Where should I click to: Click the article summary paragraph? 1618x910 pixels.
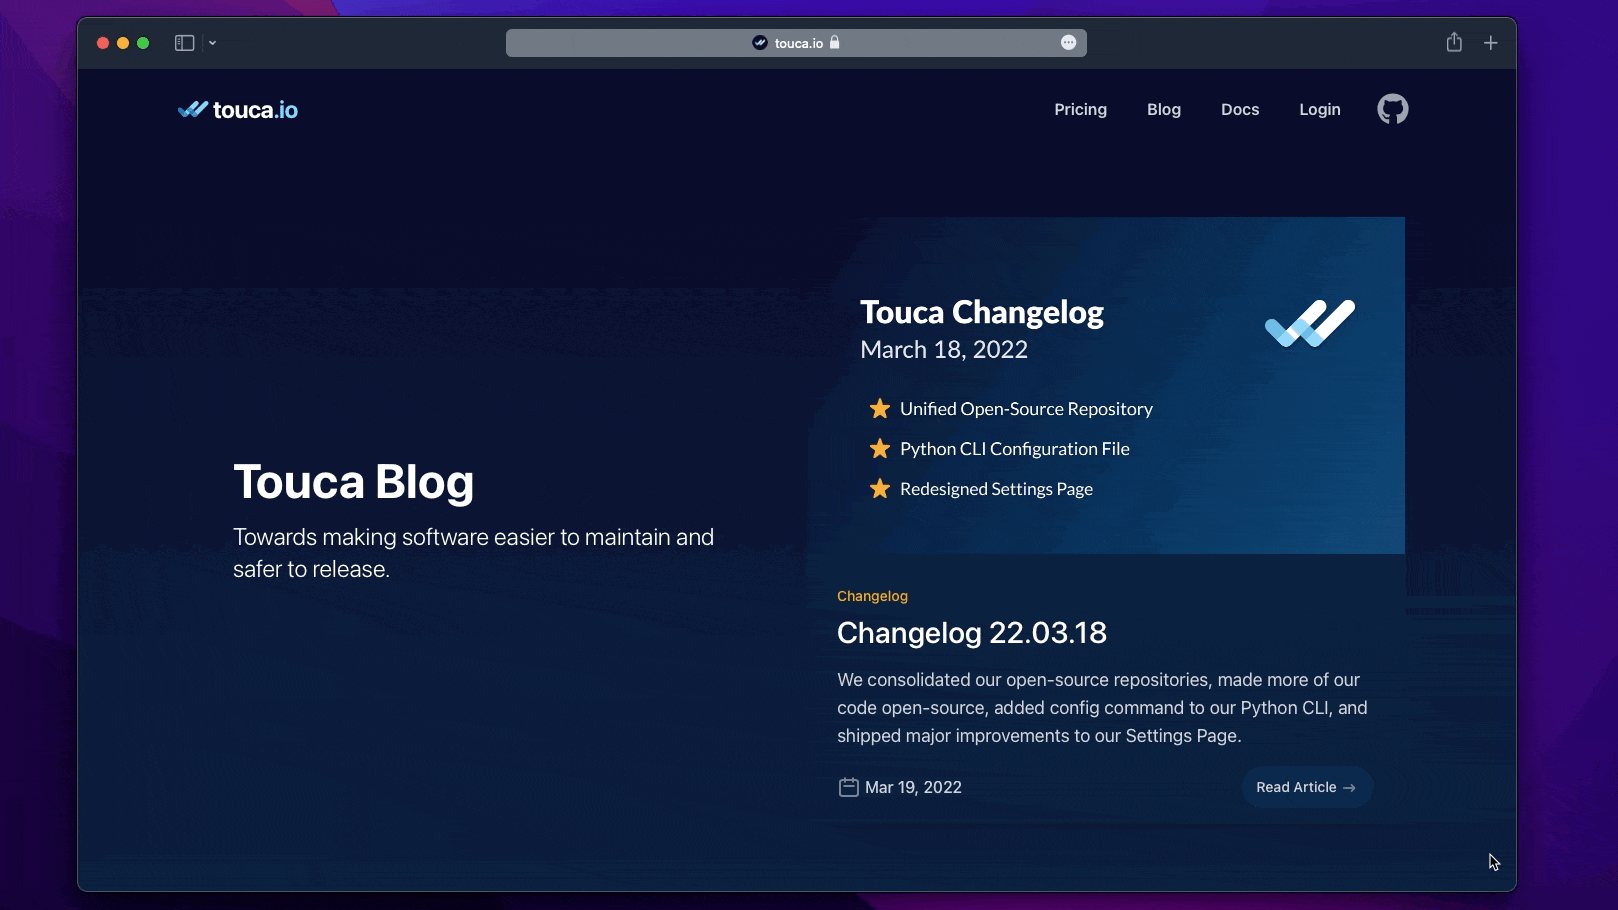pos(1102,707)
